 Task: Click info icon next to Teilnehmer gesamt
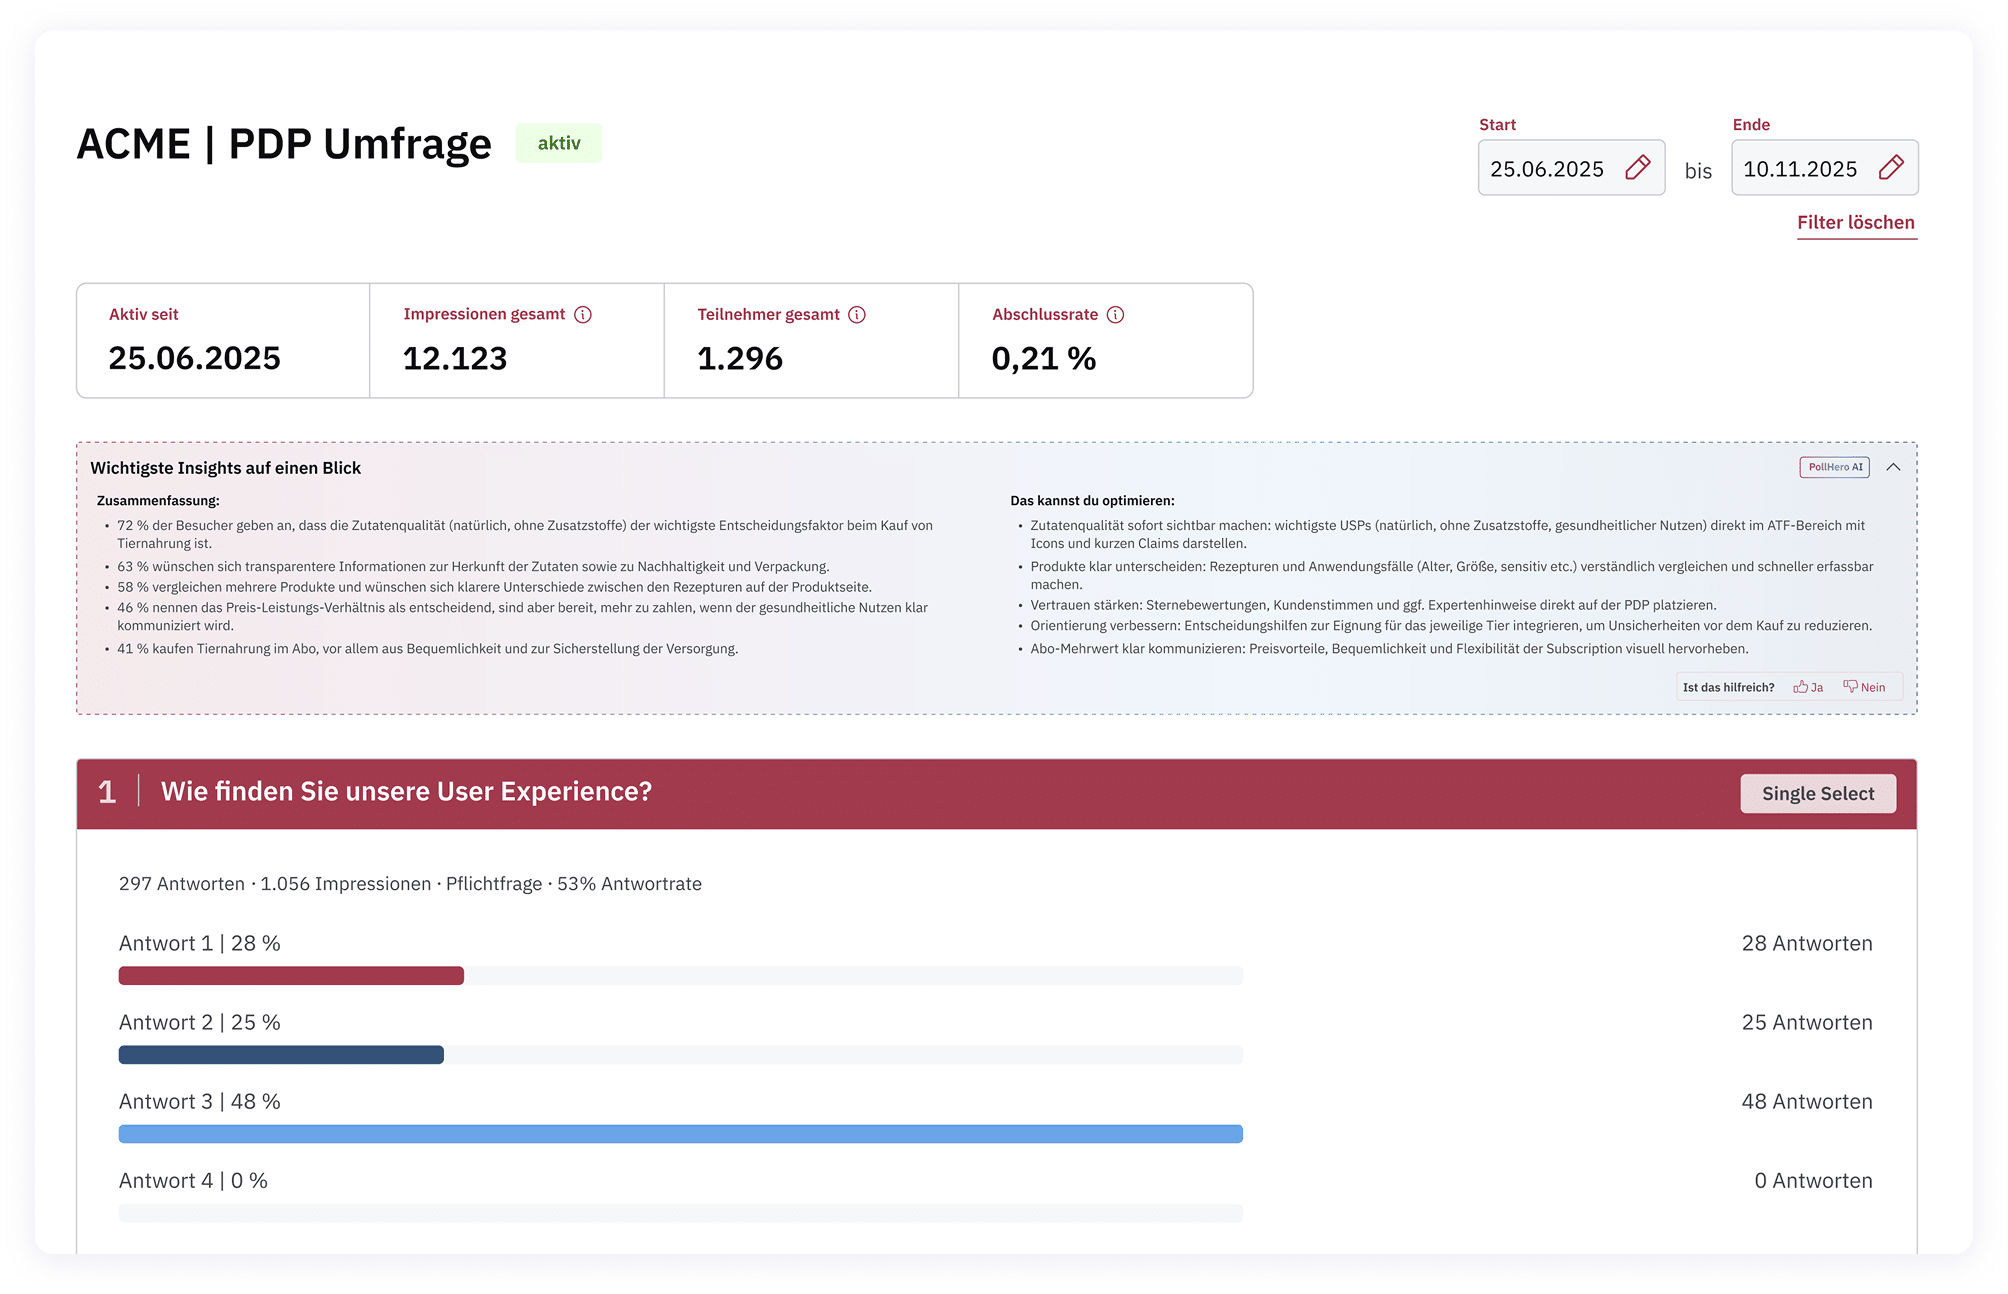857,315
